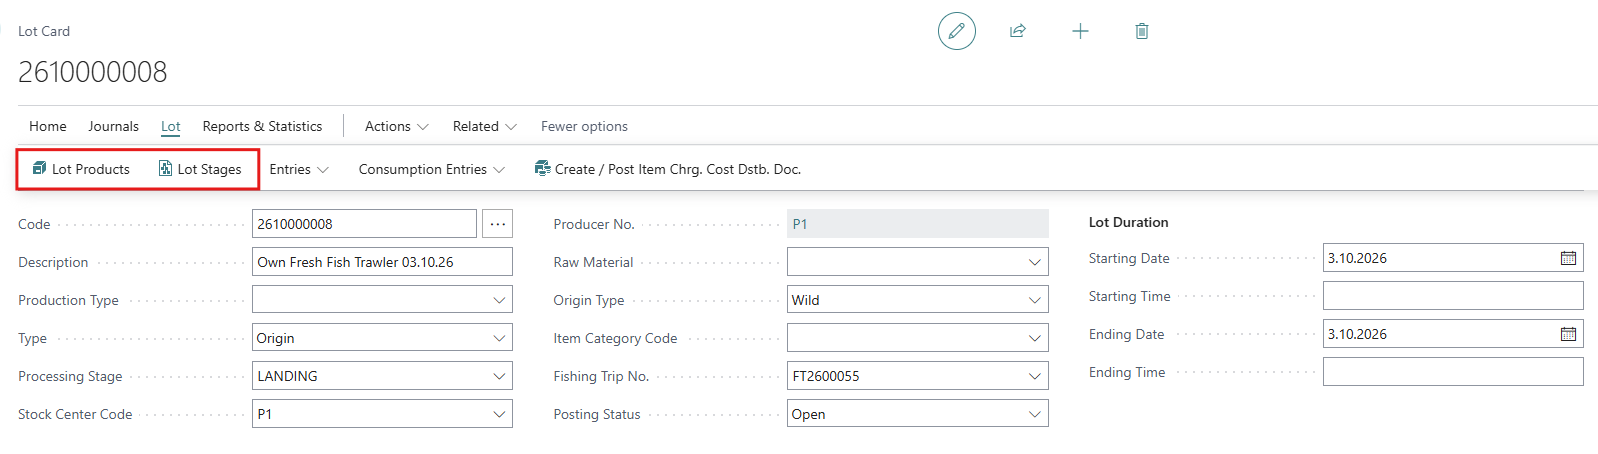Open Lot Products
The image size is (1598, 454).
click(81, 169)
